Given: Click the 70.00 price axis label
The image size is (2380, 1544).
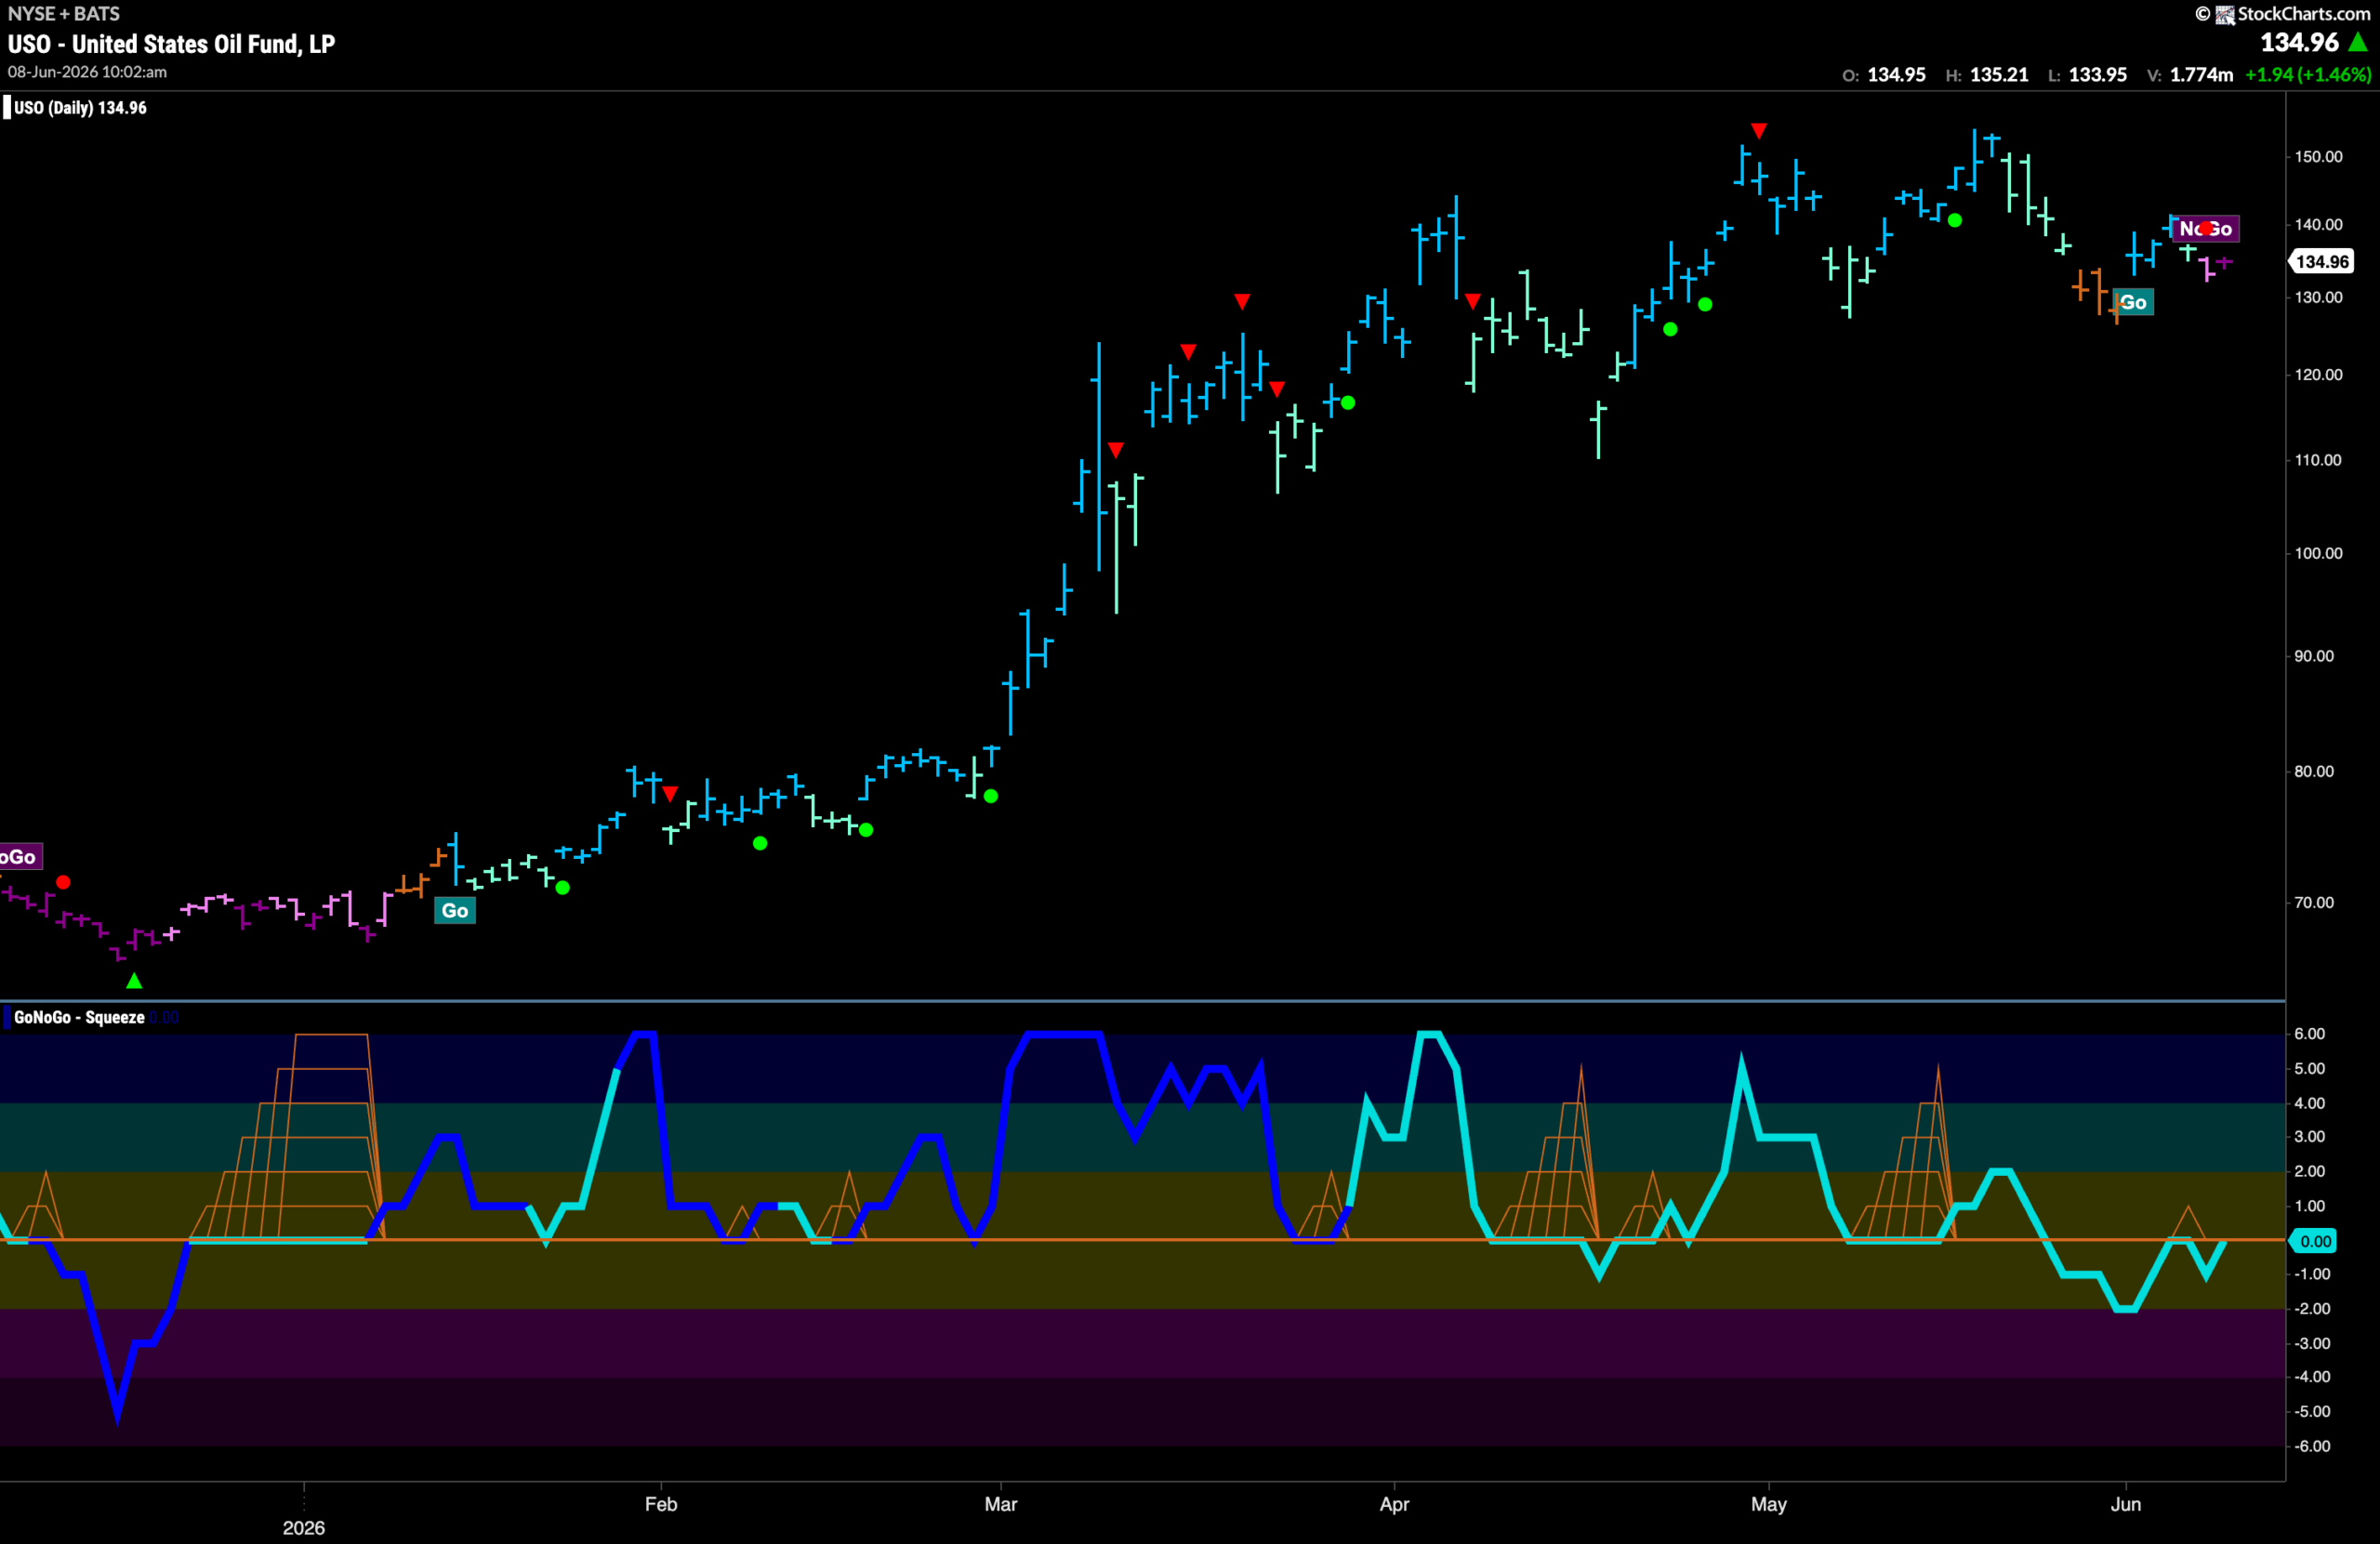Looking at the screenshot, I should [2314, 902].
